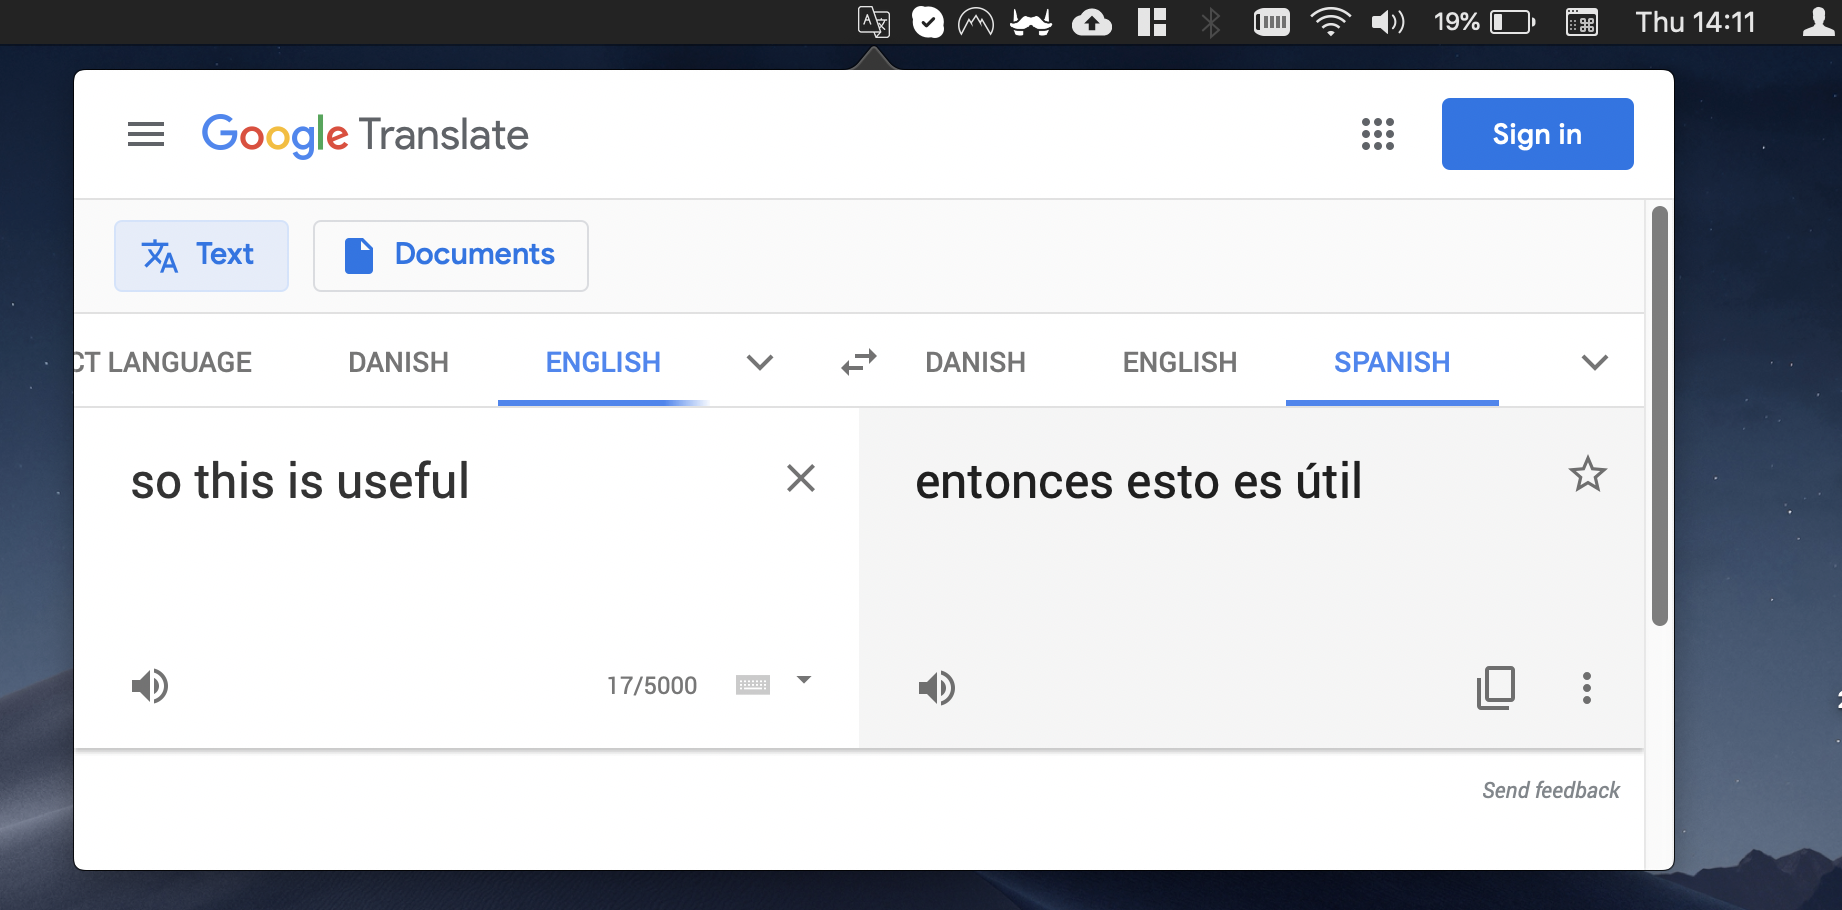The image size is (1842, 910).
Task: Click the memory chip menu bar icon
Action: coord(1271,22)
